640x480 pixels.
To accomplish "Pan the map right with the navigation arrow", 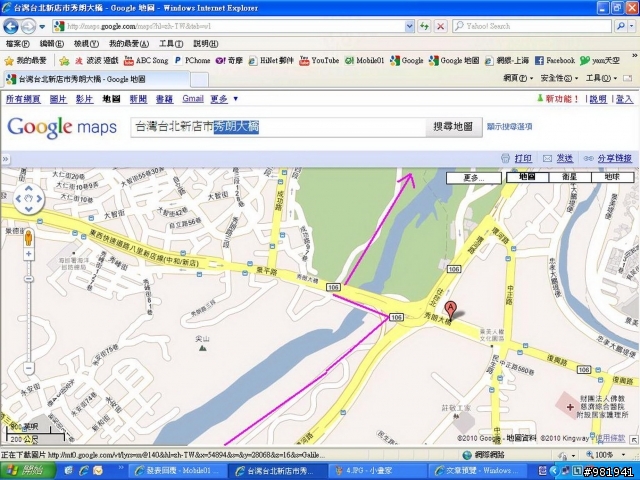I will point(39,199).
